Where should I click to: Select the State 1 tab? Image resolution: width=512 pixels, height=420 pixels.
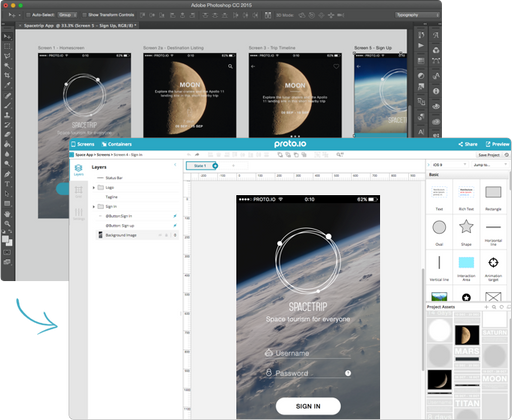click(x=200, y=166)
